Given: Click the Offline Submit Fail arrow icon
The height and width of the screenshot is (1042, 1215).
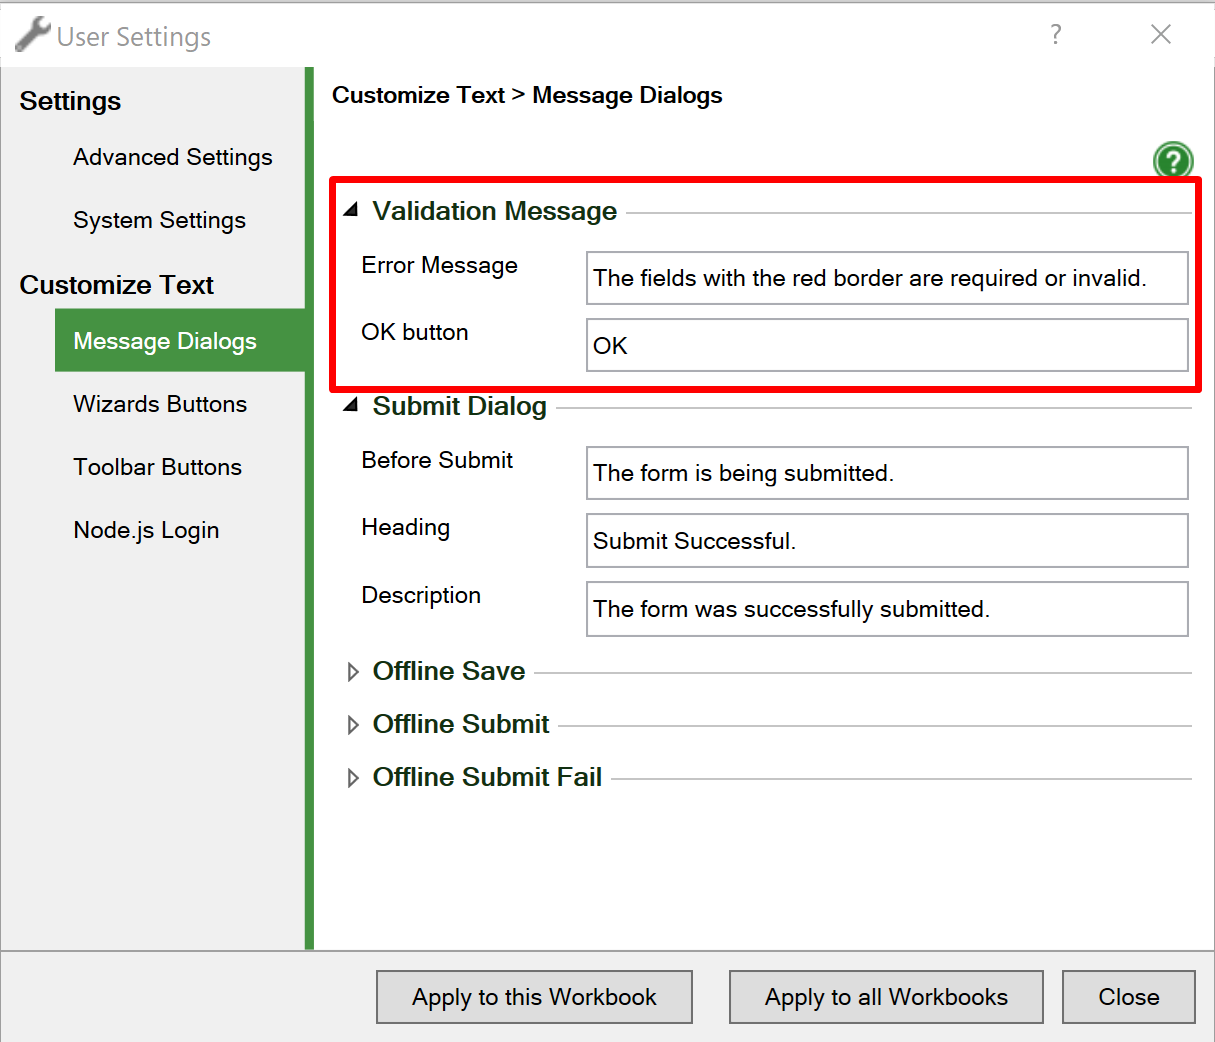Looking at the screenshot, I should [x=352, y=777].
